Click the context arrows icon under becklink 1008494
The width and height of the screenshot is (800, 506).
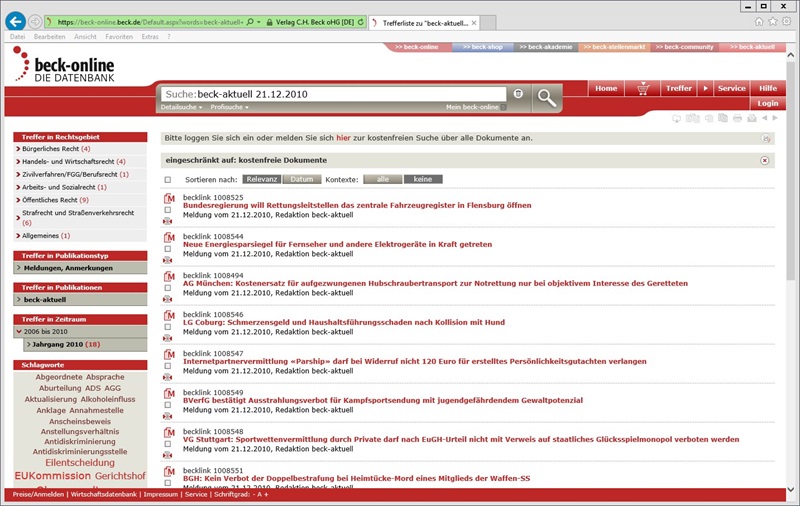(x=167, y=299)
